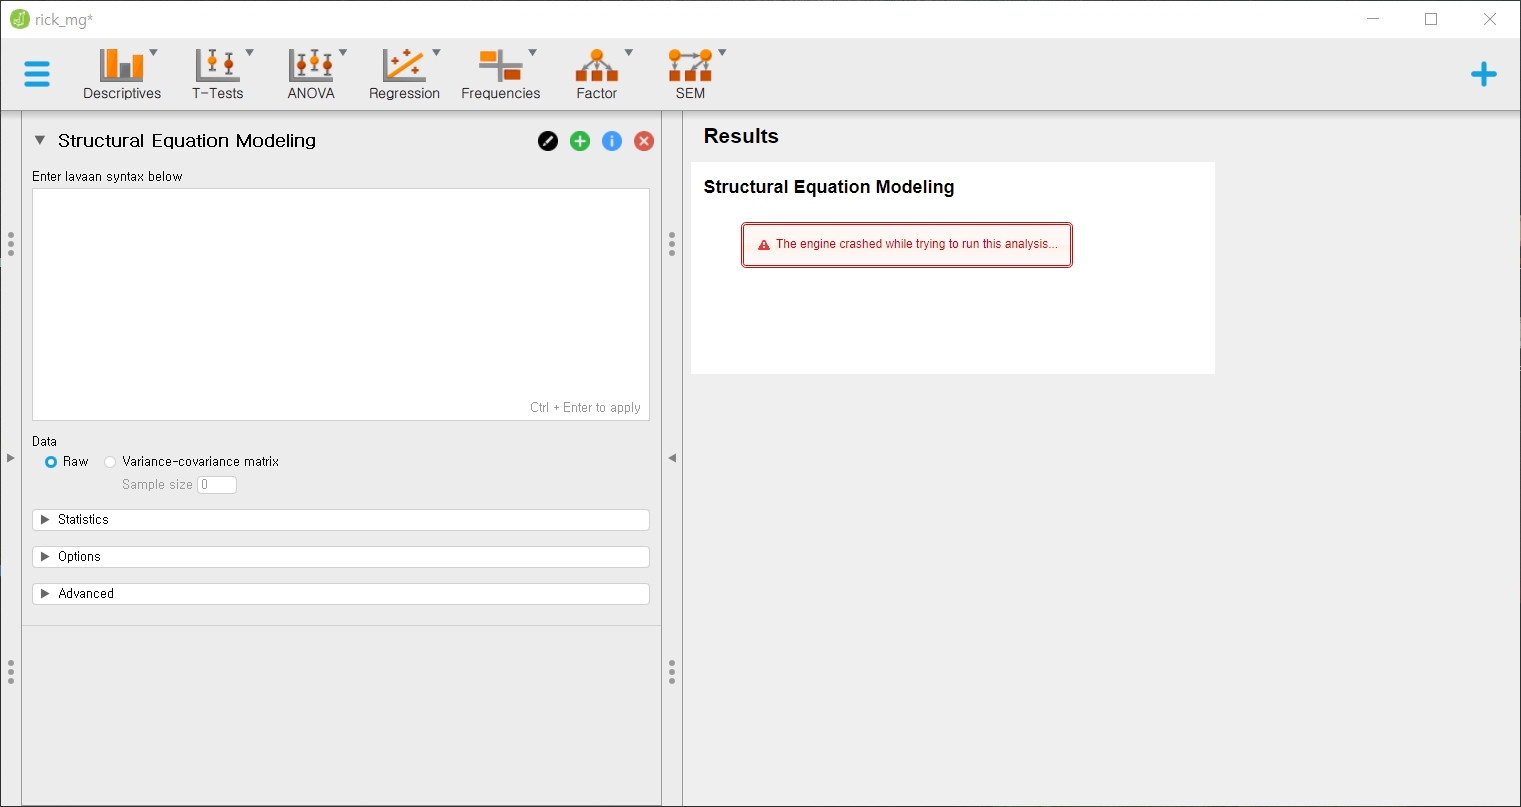Open the Regression module dropdown arrow

click(x=438, y=52)
